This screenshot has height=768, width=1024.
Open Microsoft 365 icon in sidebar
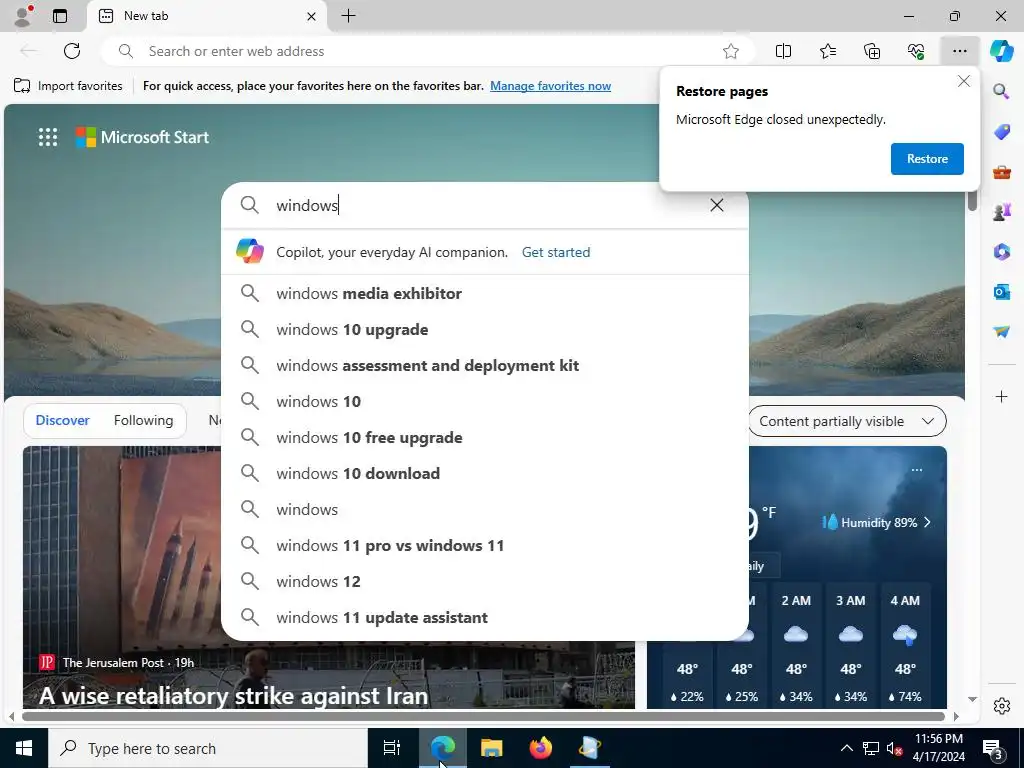1001,251
